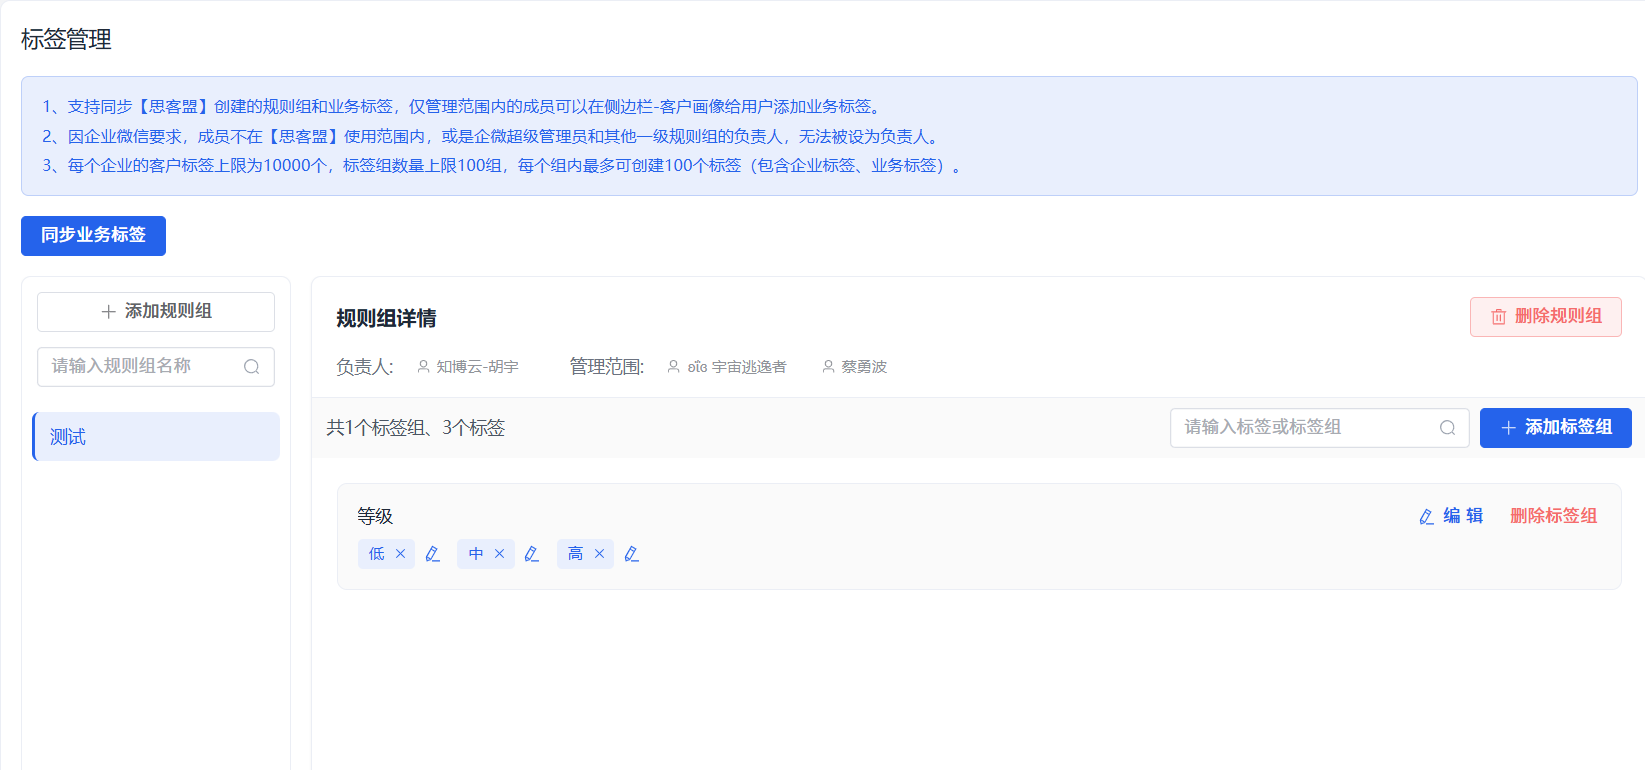Click the search icon in the rule group name field
1645x770 pixels.
[252, 367]
